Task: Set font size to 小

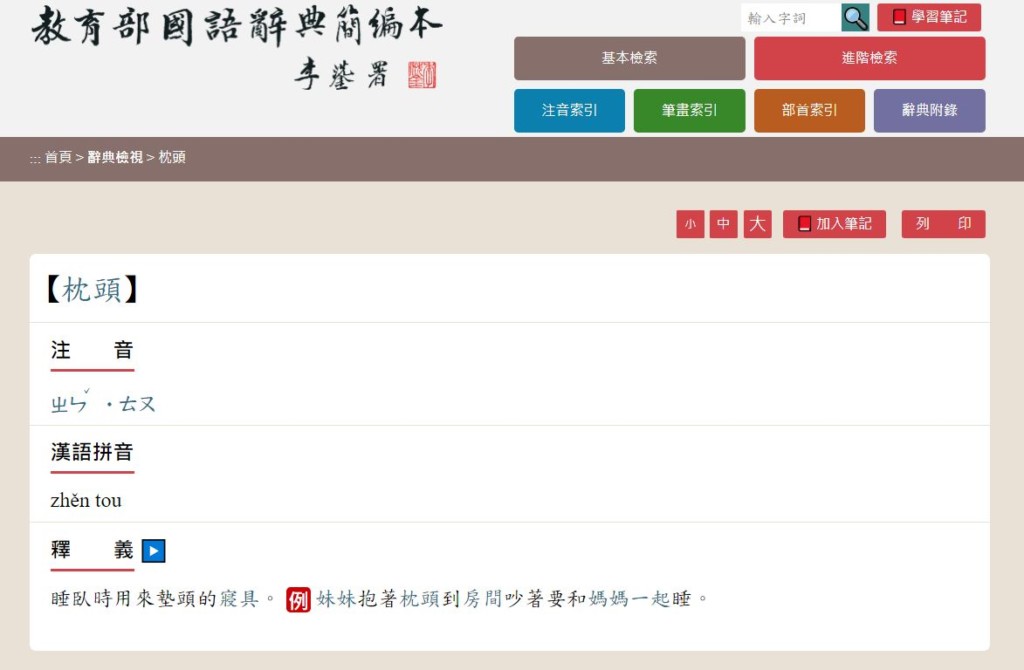Action: click(x=690, y=224)
